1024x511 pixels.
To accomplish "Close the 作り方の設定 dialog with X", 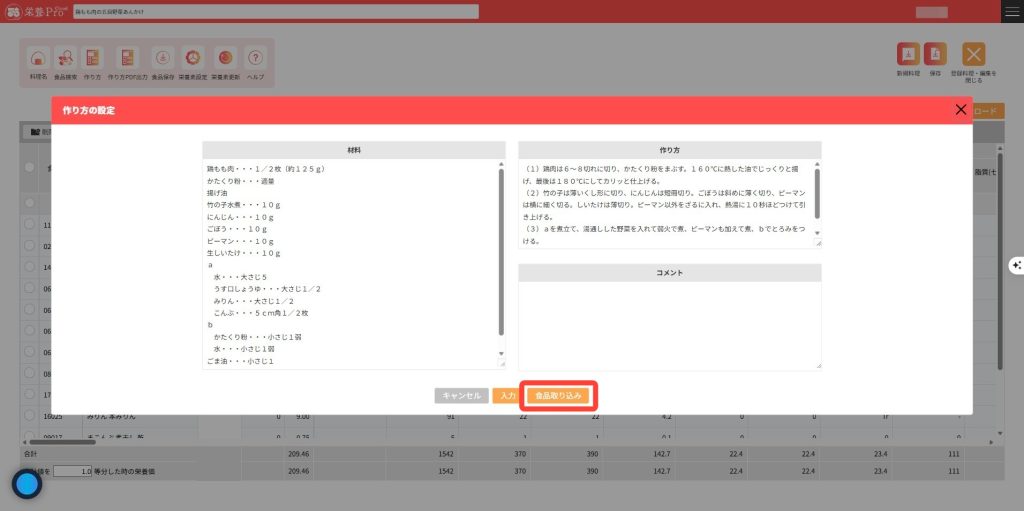I will point(961,110).
